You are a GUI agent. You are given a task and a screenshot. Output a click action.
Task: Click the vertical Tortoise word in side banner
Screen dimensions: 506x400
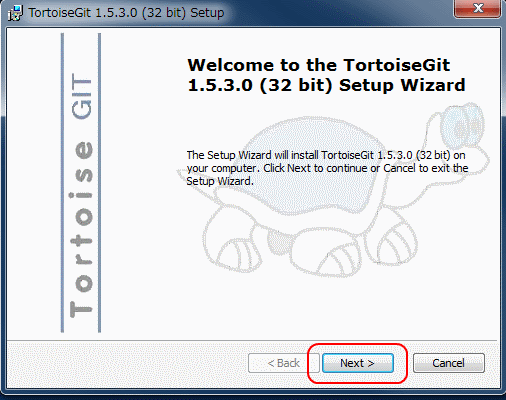[x=81, y=229]
